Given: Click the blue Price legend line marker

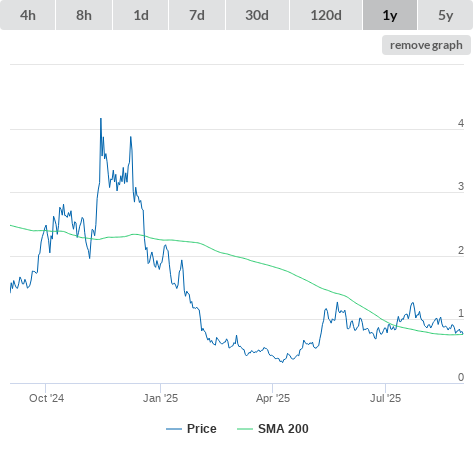Looking at the screenshot, I should click(x=174, y=429).
